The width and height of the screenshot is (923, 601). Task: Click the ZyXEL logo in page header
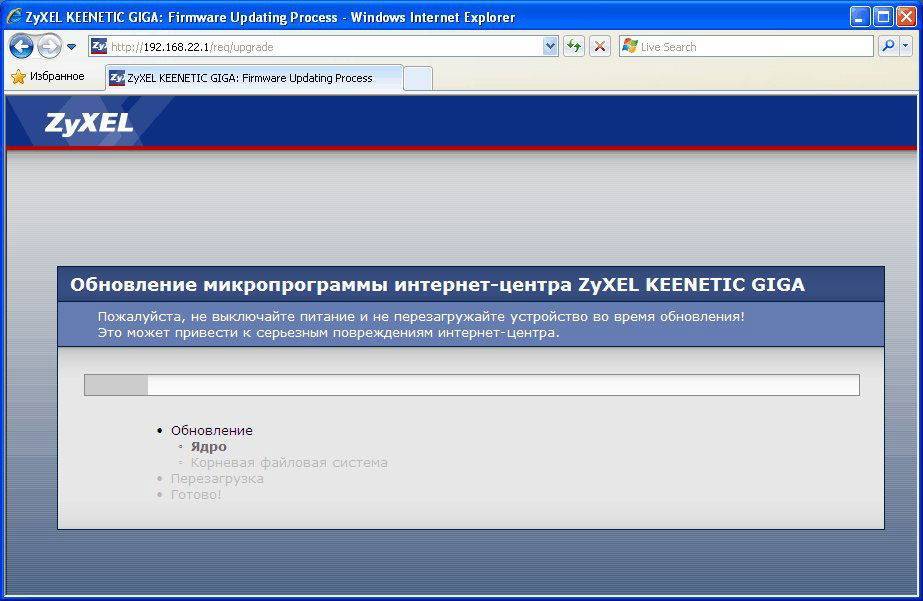click(x=88, y=123)
